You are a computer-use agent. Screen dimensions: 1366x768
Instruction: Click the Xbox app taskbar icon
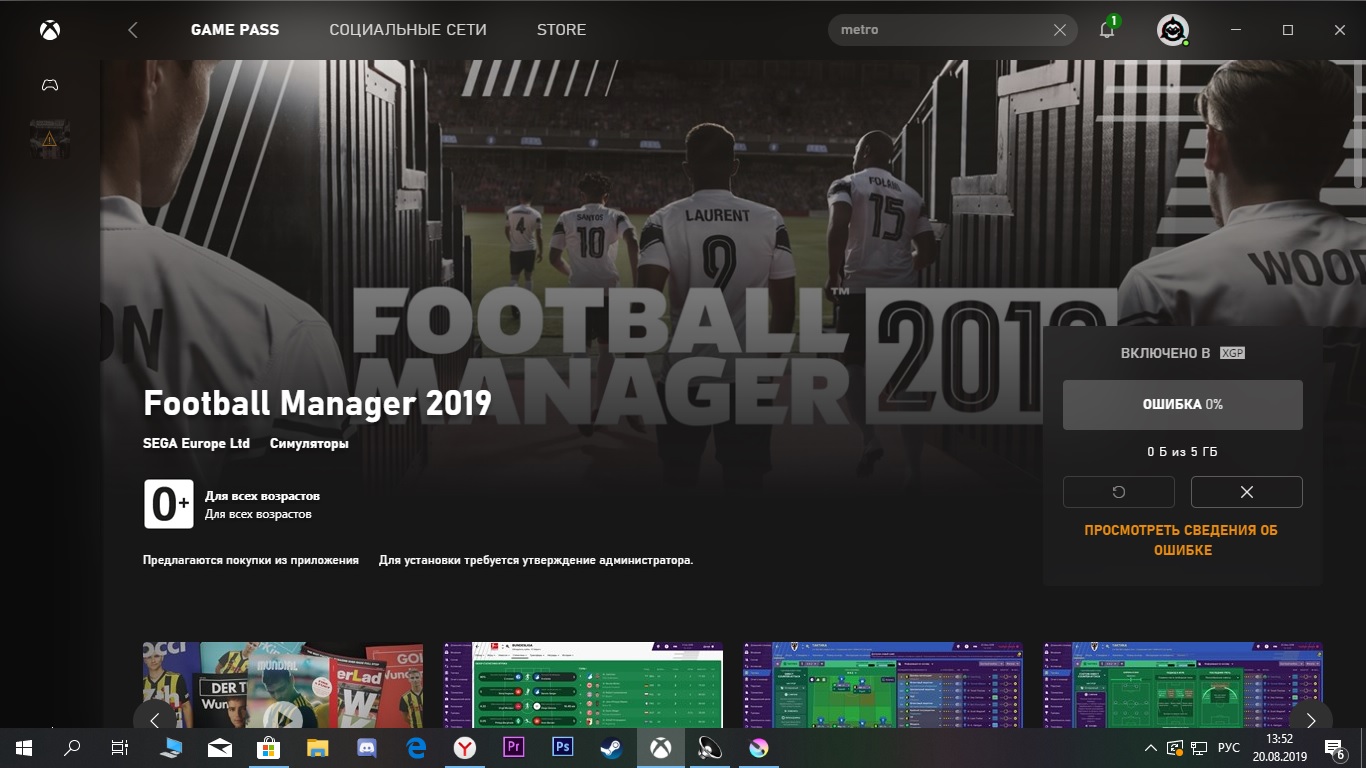click(x=661, y=748)
